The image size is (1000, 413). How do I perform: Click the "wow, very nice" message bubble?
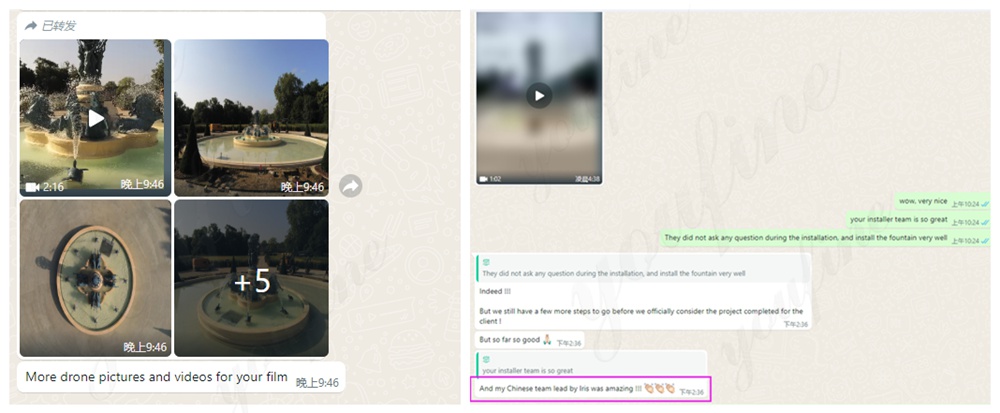point(943,201)
